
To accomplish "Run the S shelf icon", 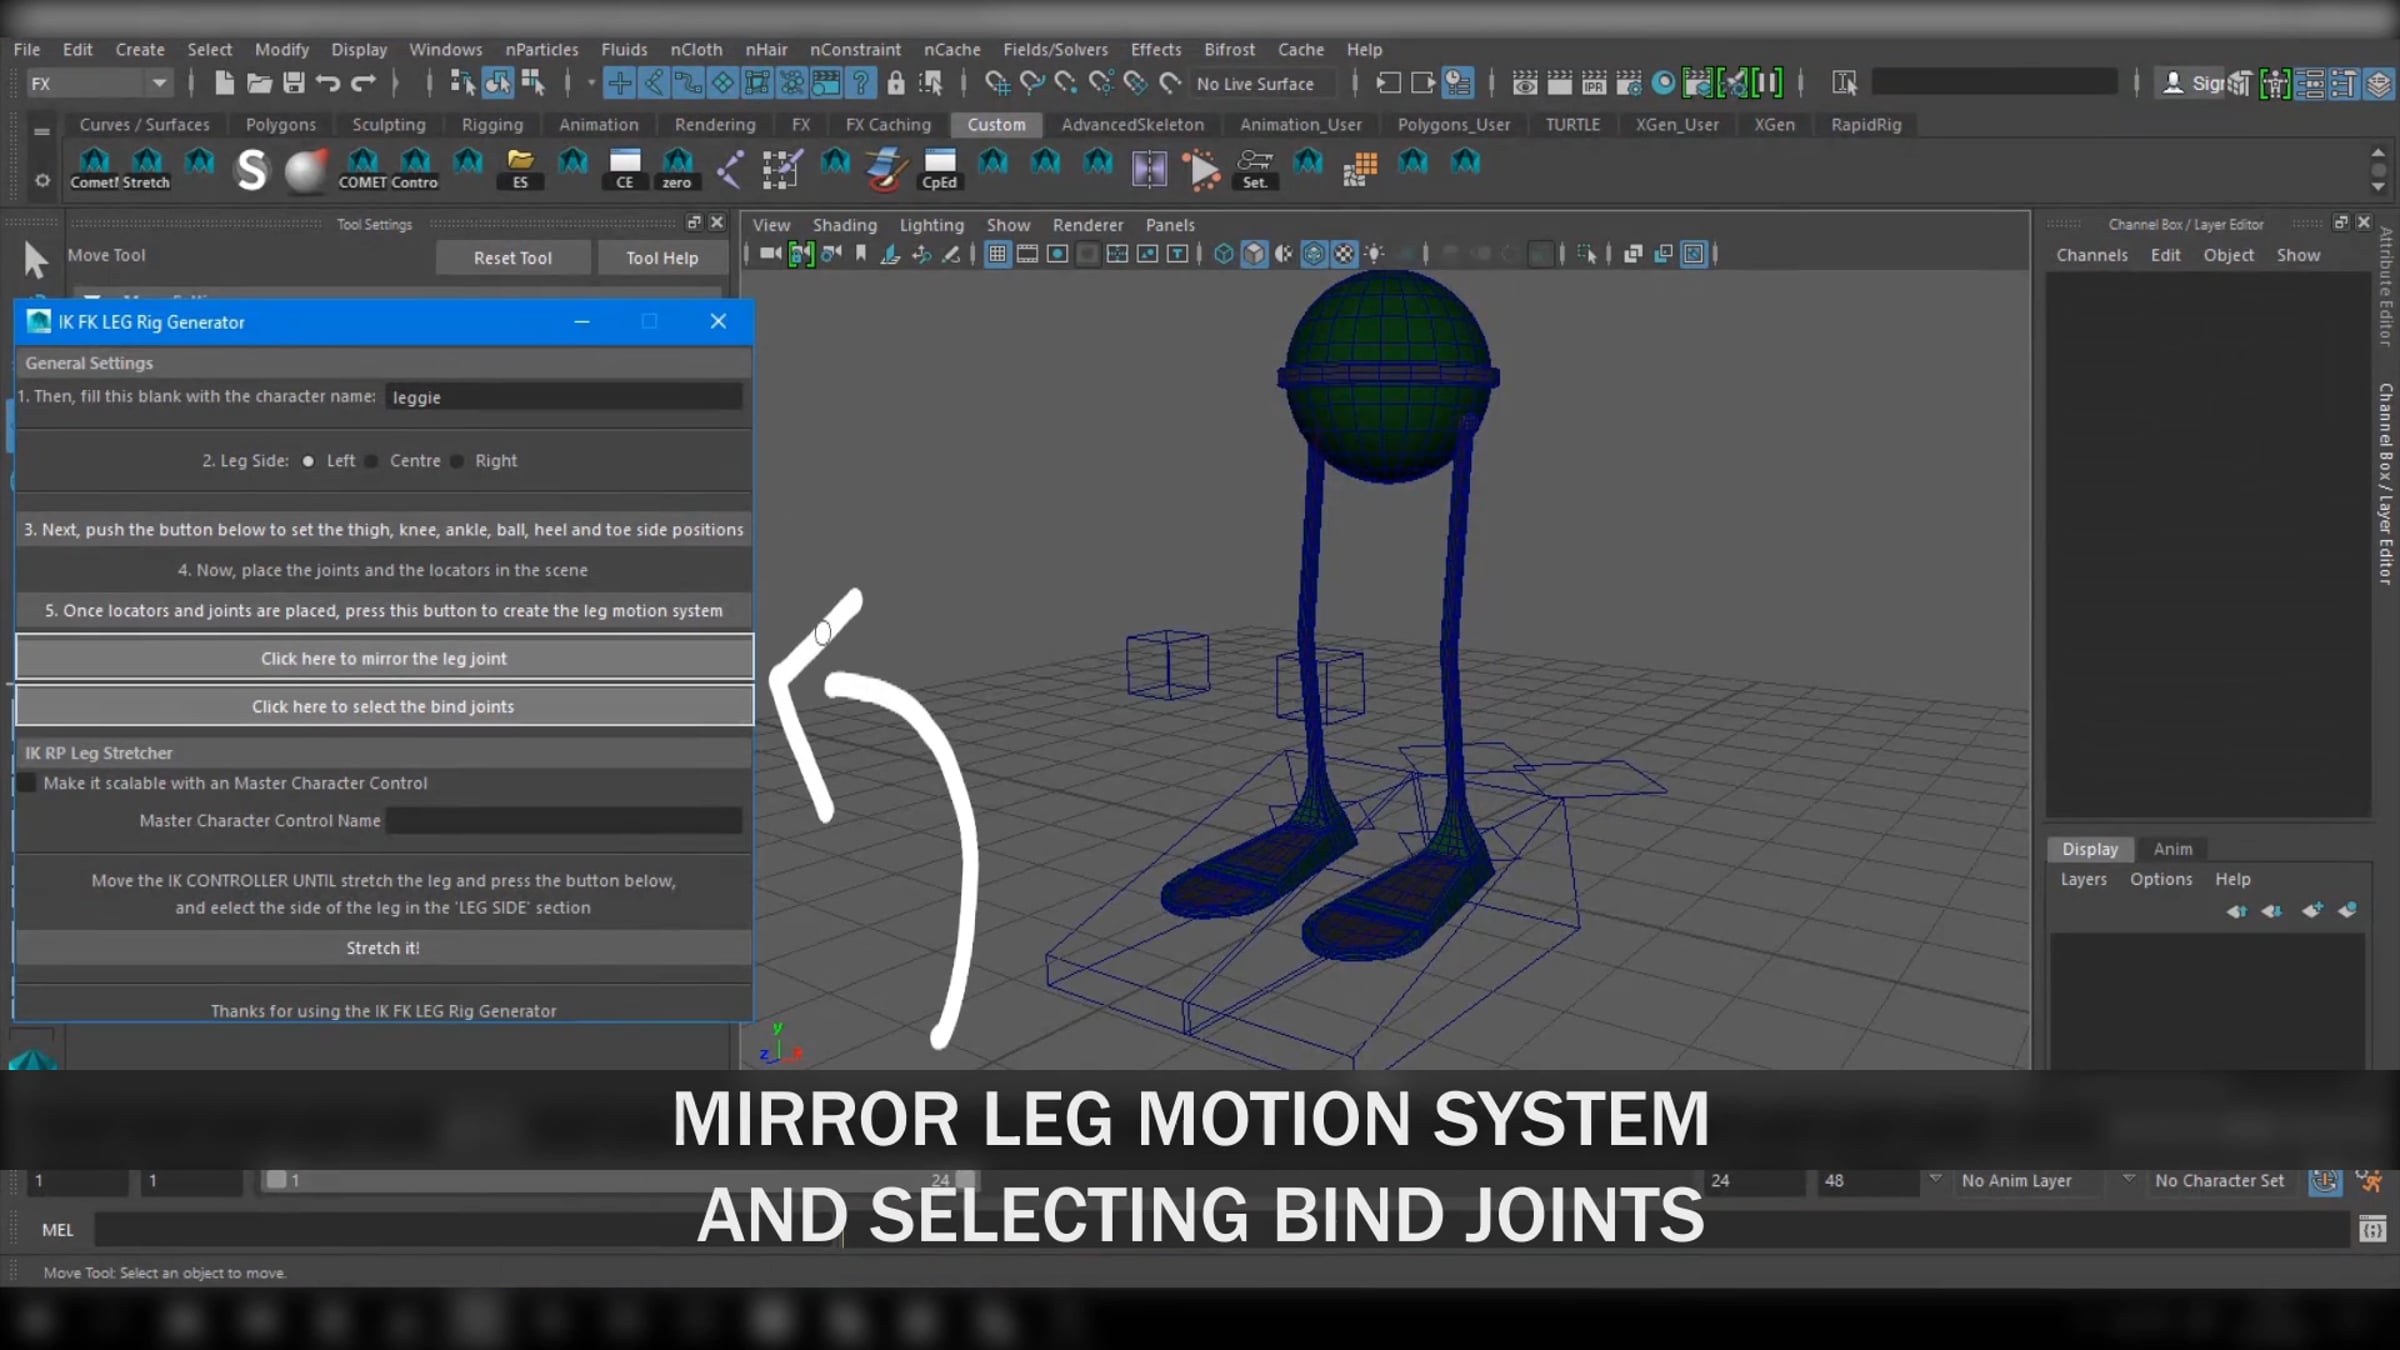I will (252, 170).
